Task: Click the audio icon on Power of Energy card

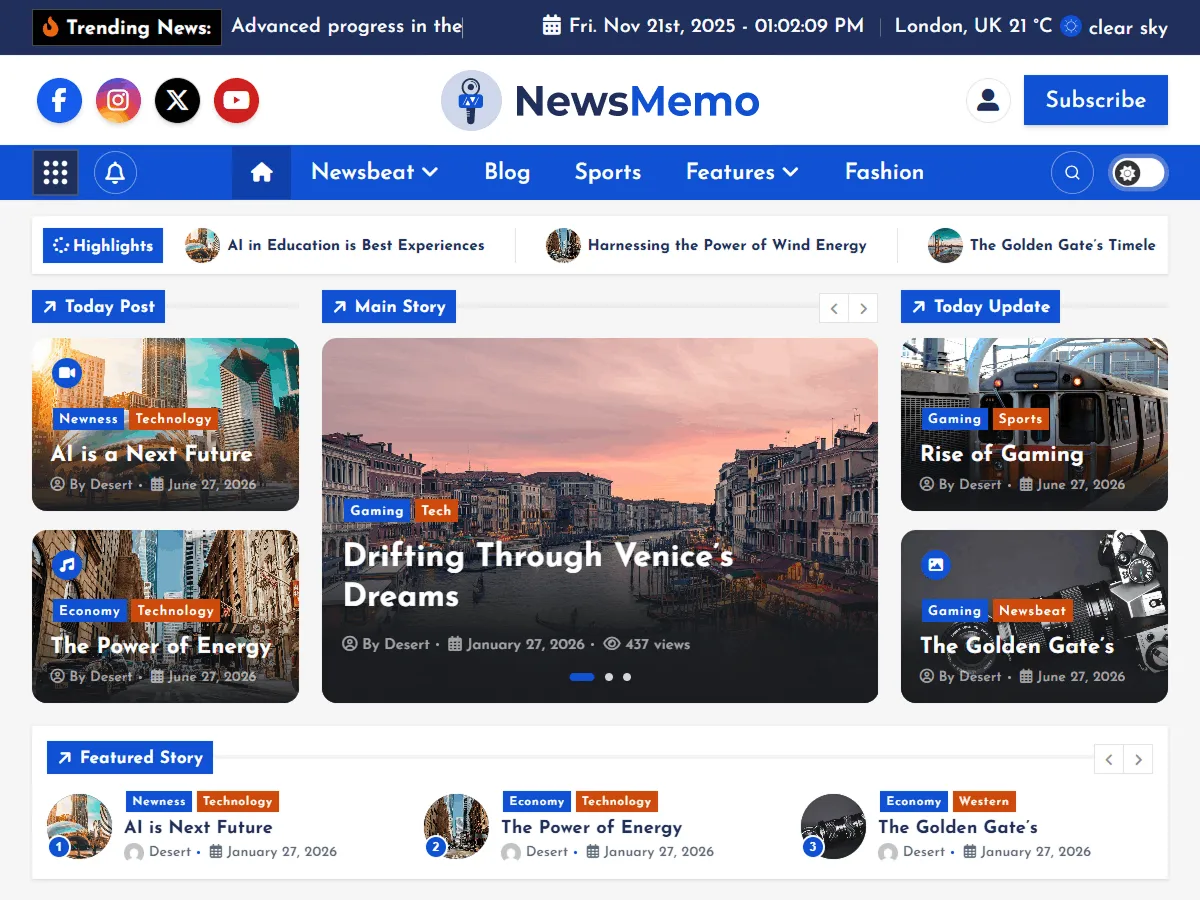Action: [66, 564]
